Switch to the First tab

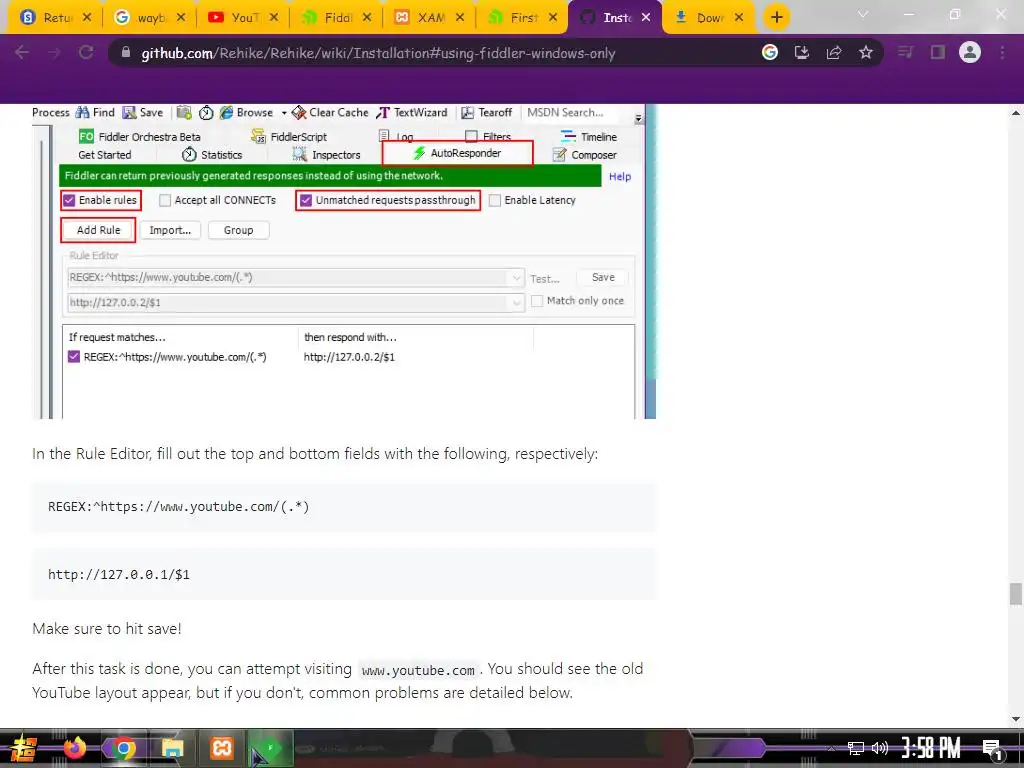tap(522, 18)
